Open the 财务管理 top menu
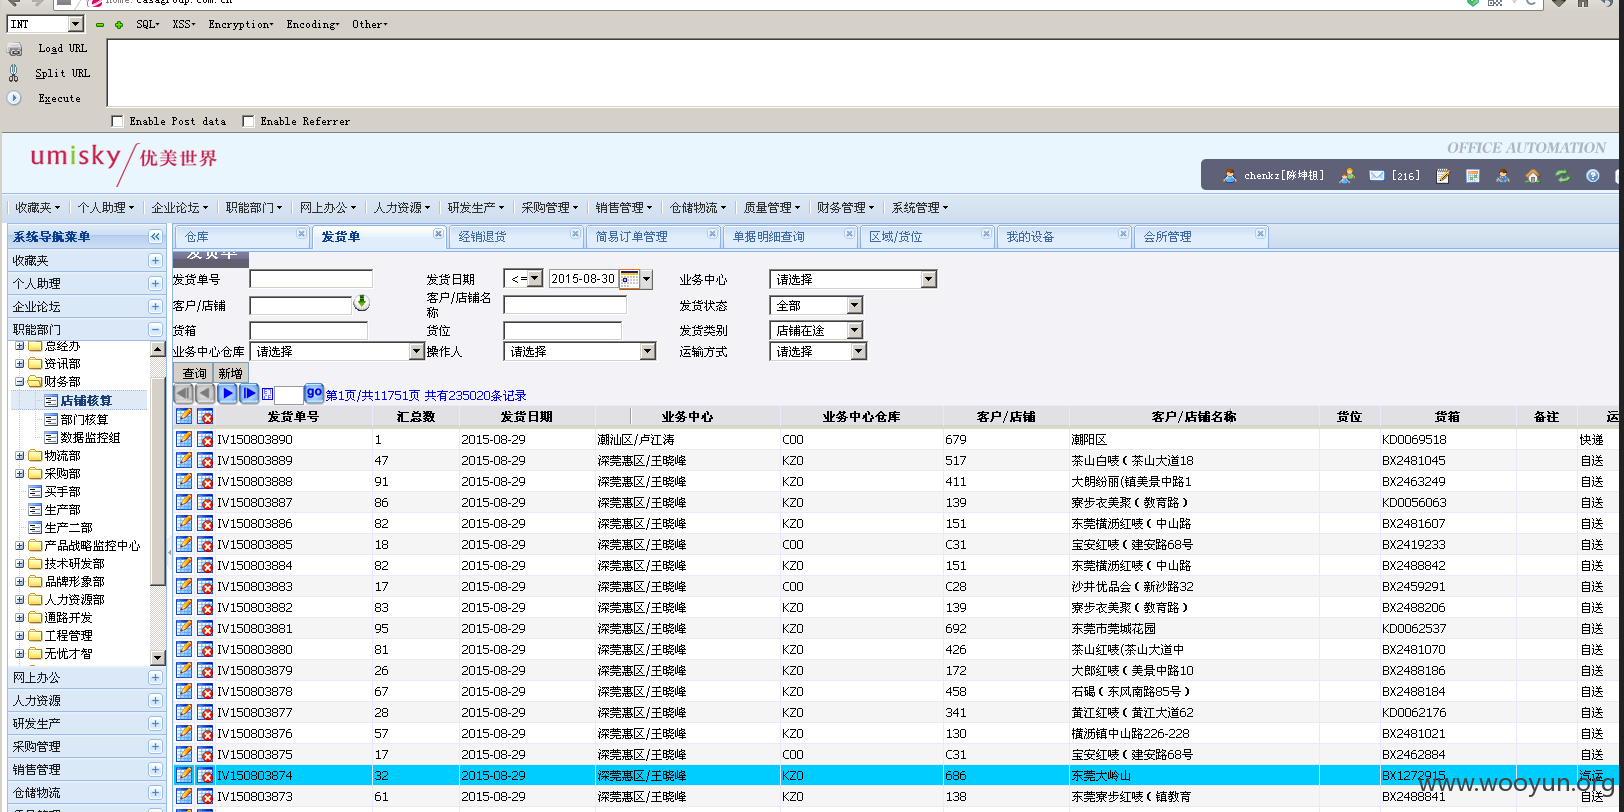Viewport: 1624px width, 812px height. [x=845, y=208]
